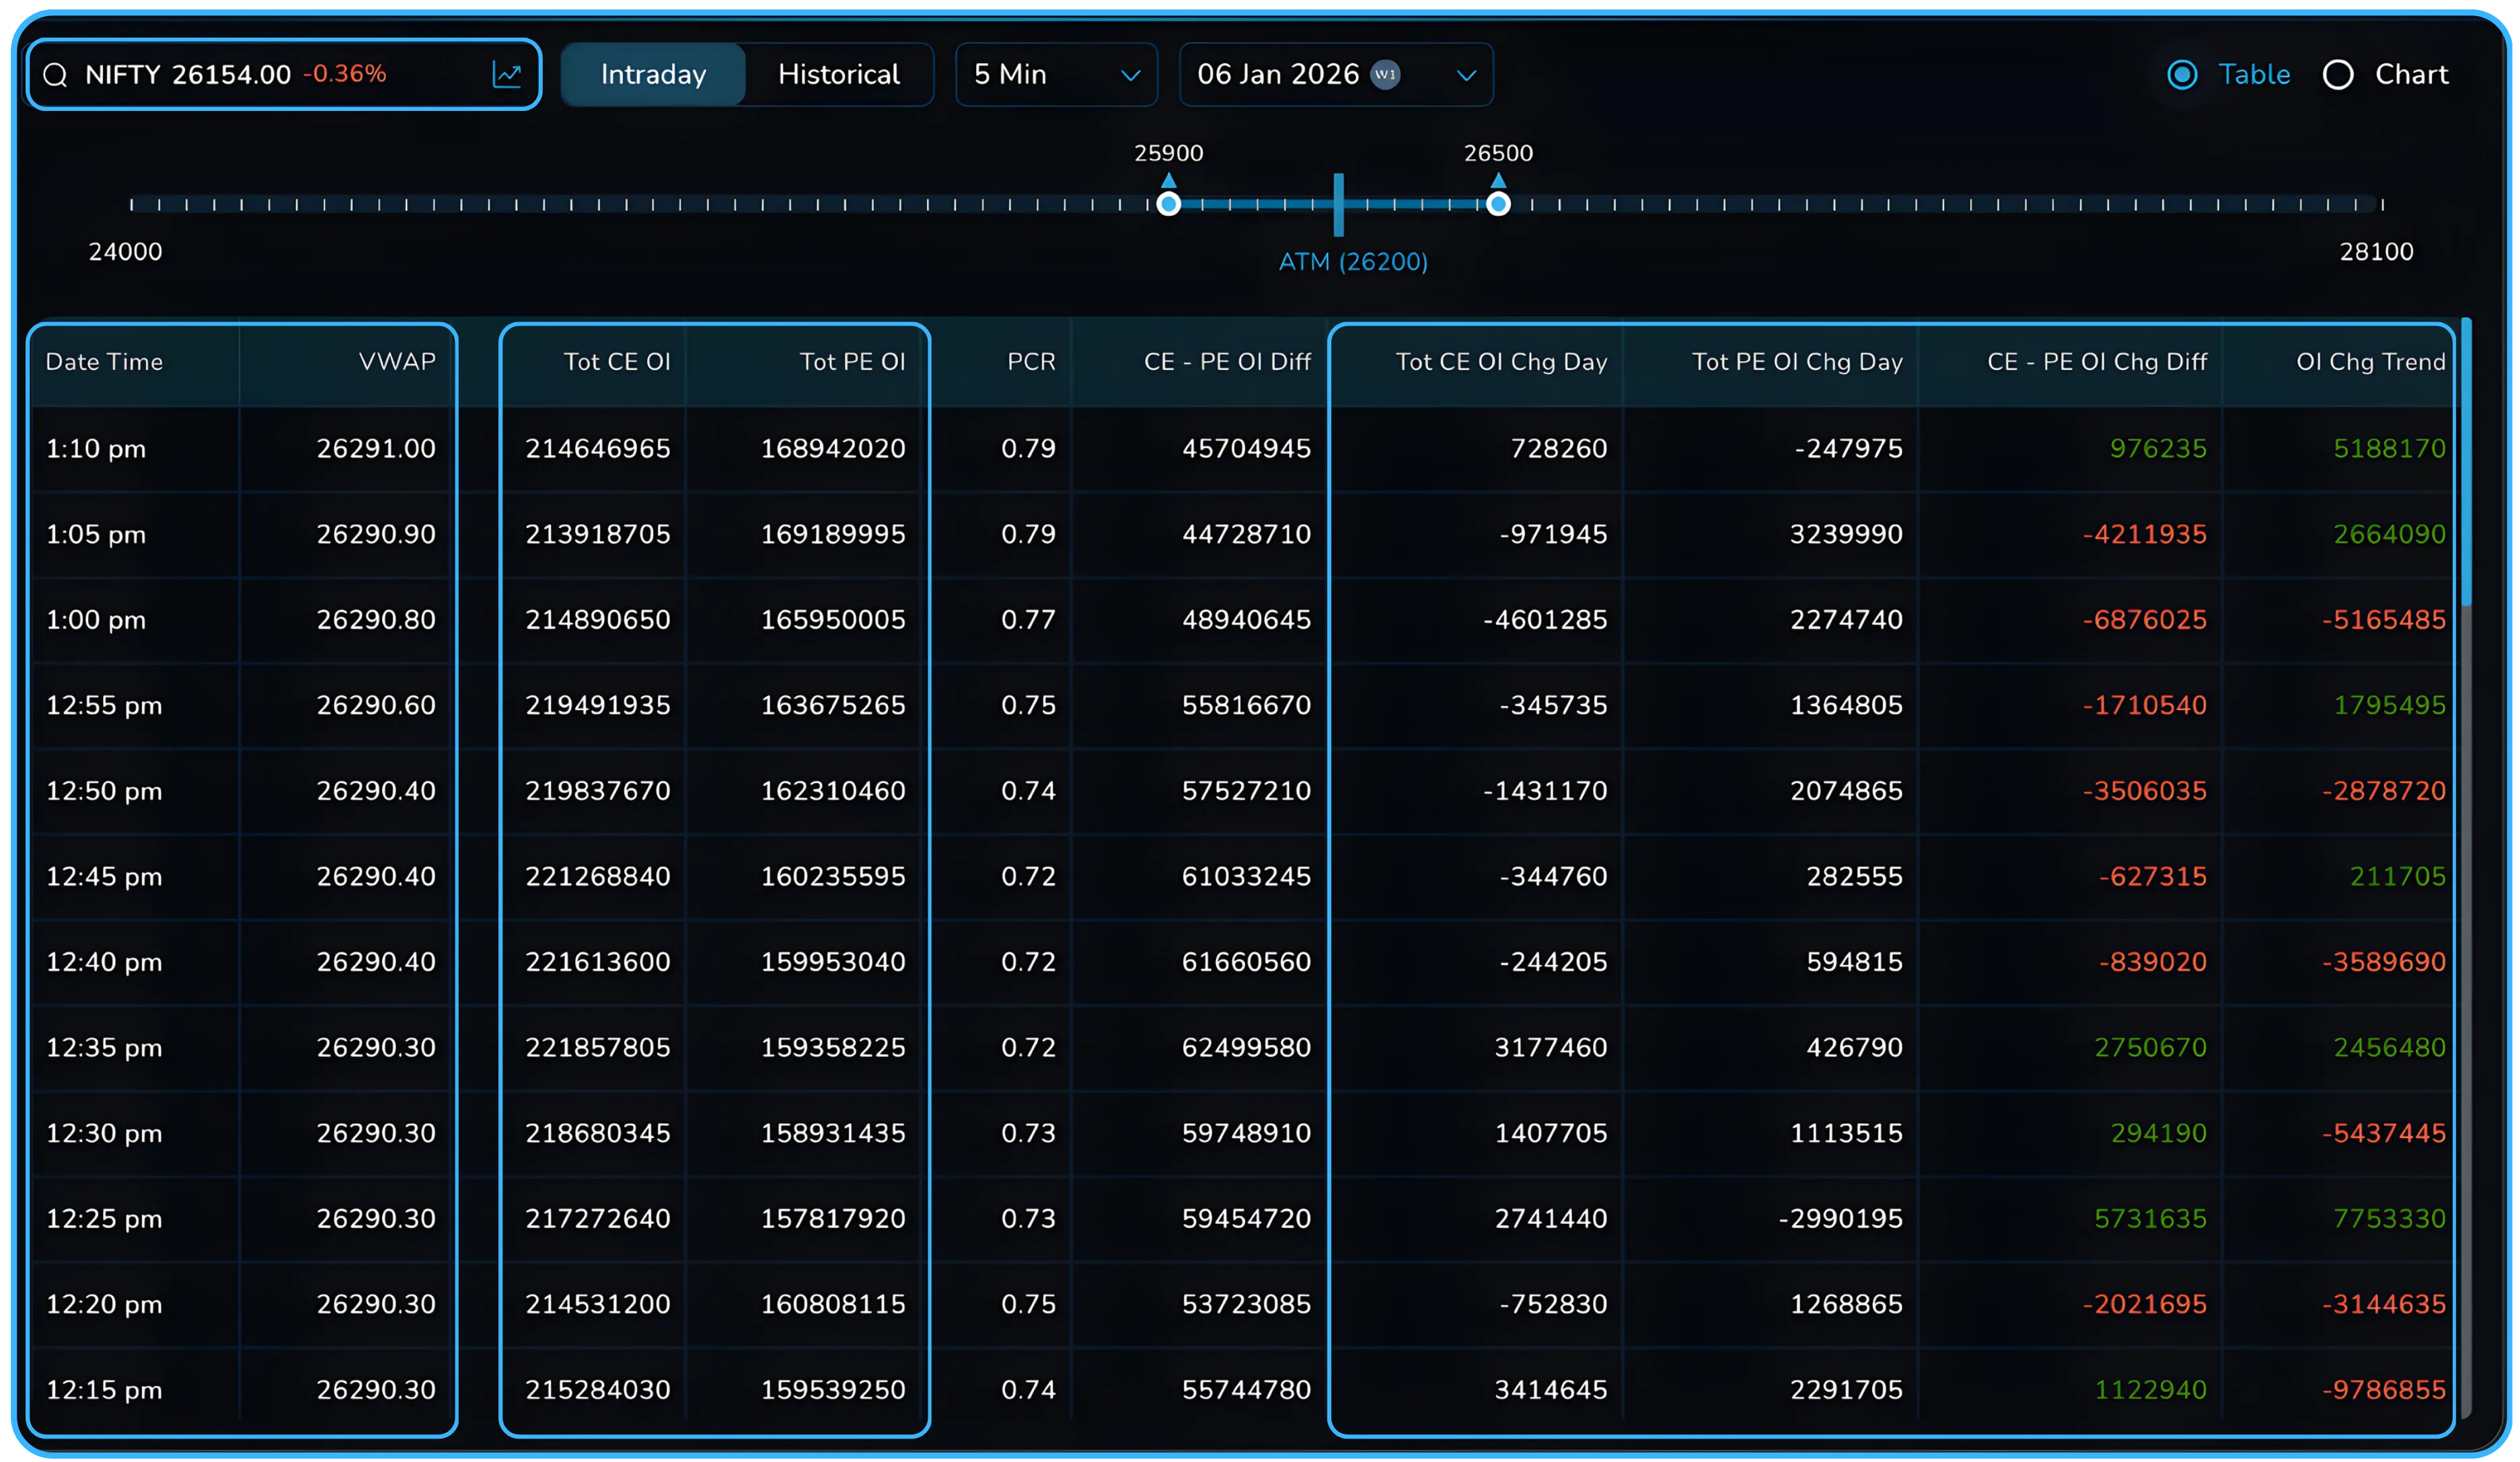Click the table's vertical scrollbar thumb

(x=2466, y=460)
